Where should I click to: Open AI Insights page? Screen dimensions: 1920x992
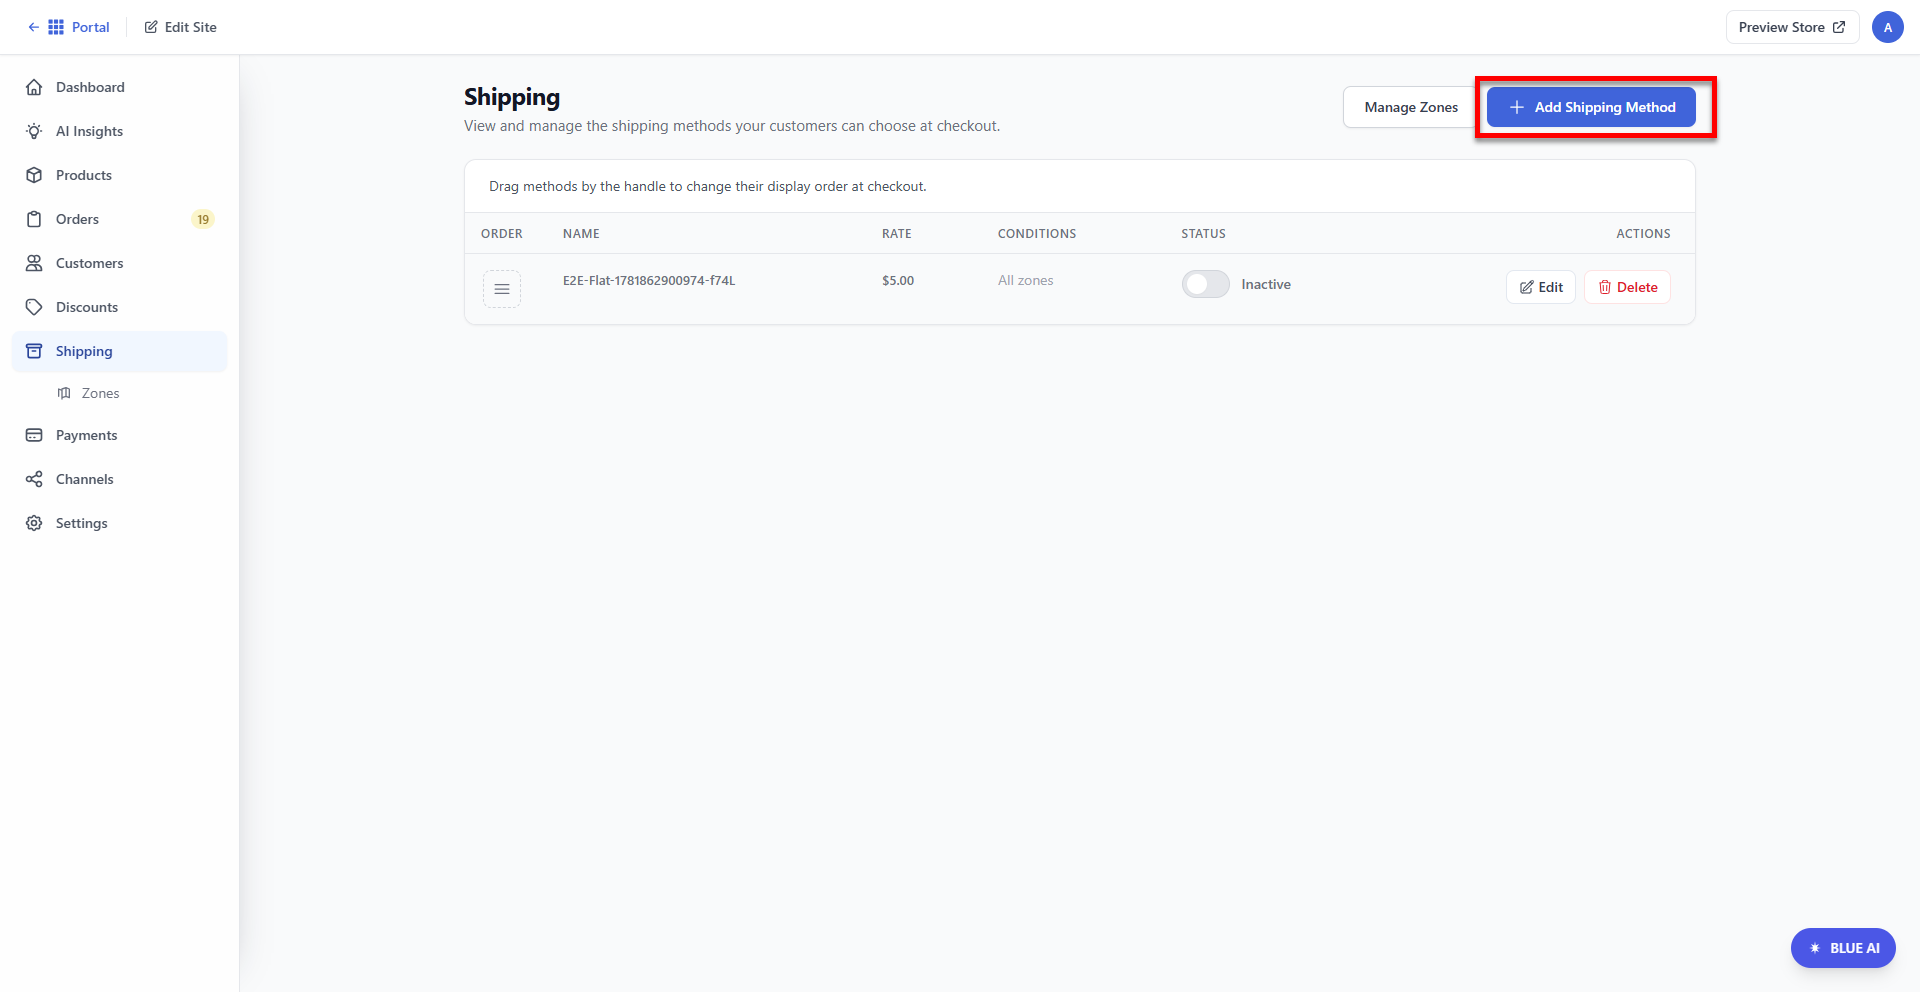[120, 131]
